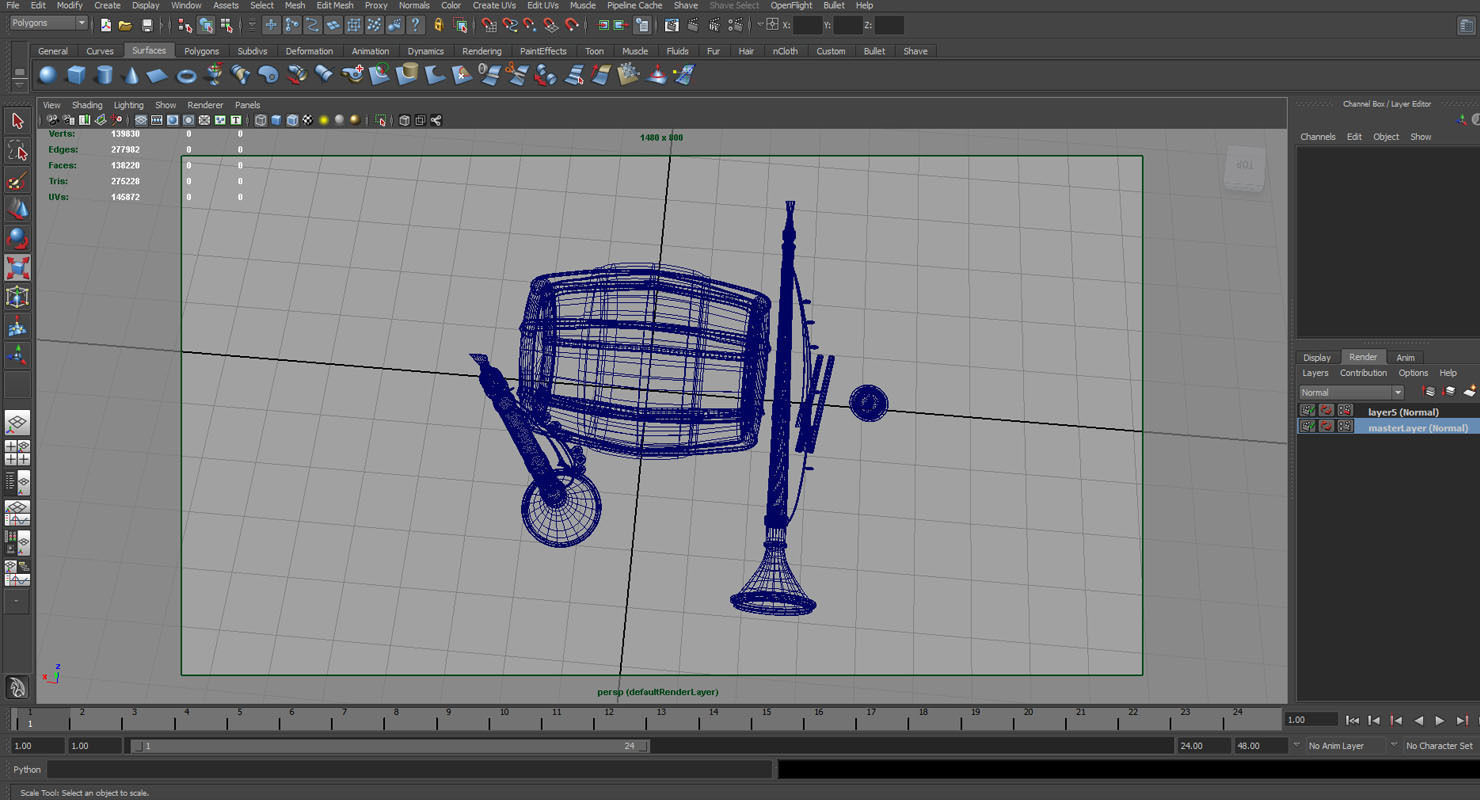Click the current frame field showing 1.00
Viewport: 1480px width, 800px height.
click(1311, 720)
